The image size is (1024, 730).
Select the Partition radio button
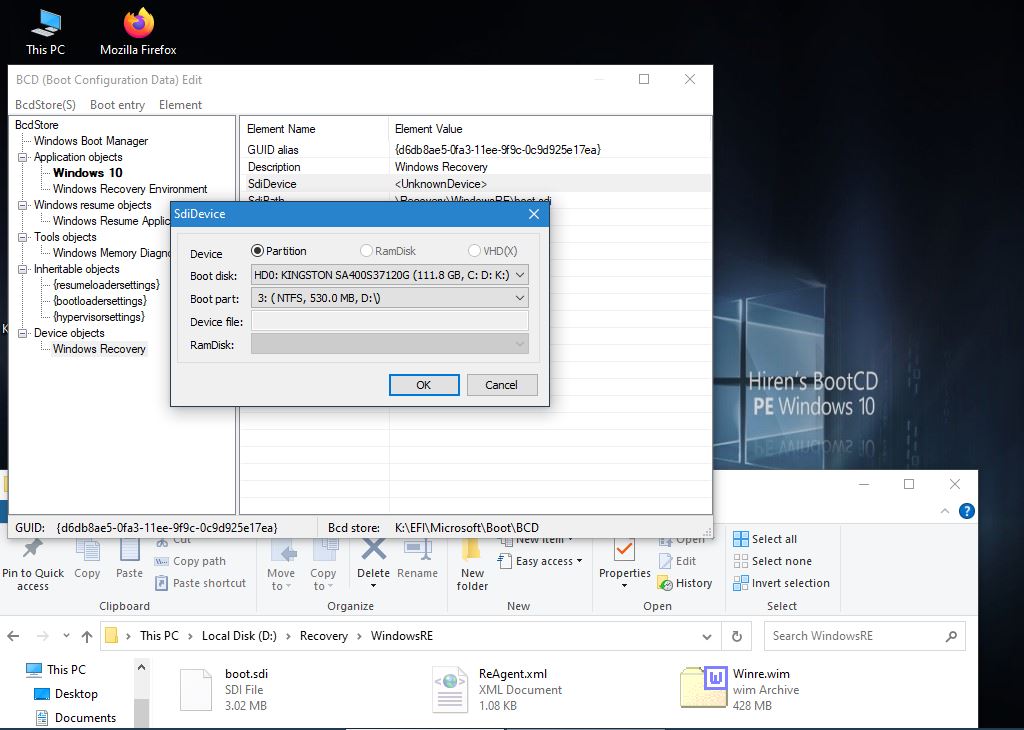(258, 251)
